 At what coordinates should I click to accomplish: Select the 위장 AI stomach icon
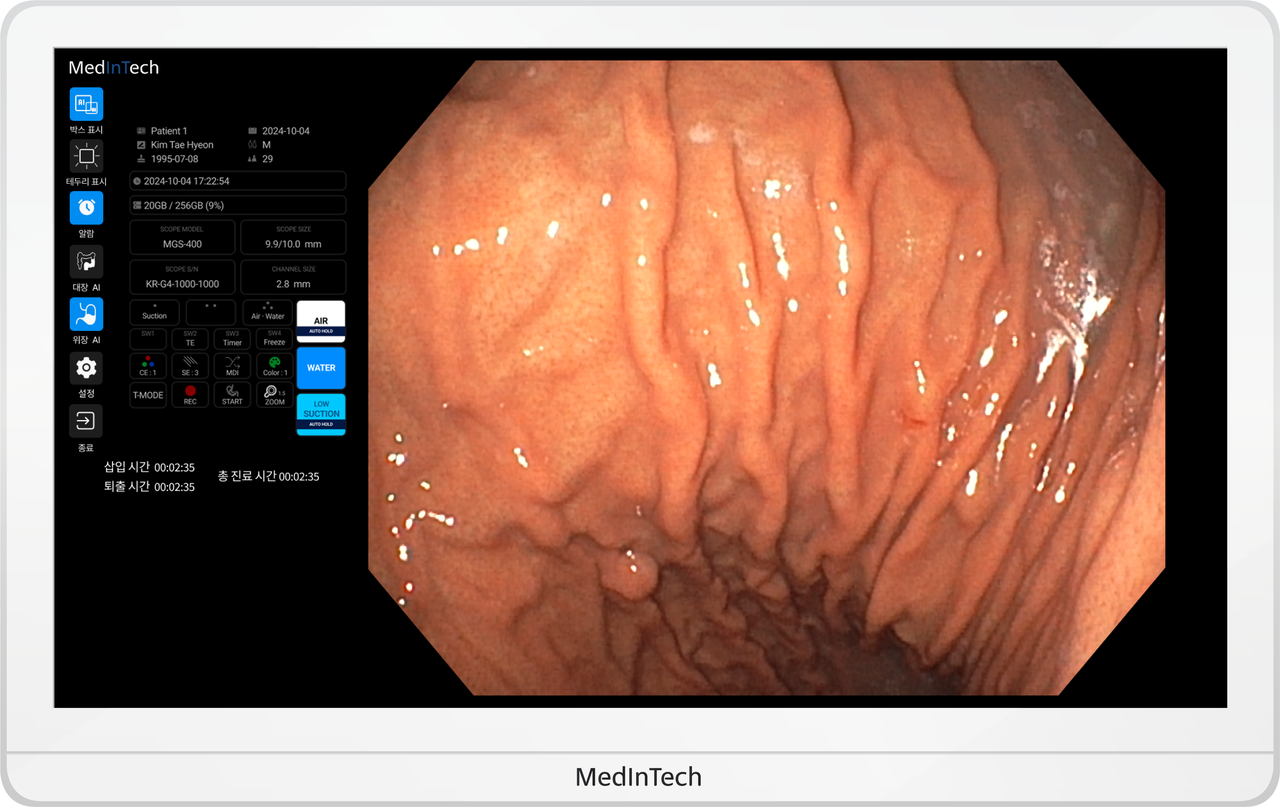point(86,315)
